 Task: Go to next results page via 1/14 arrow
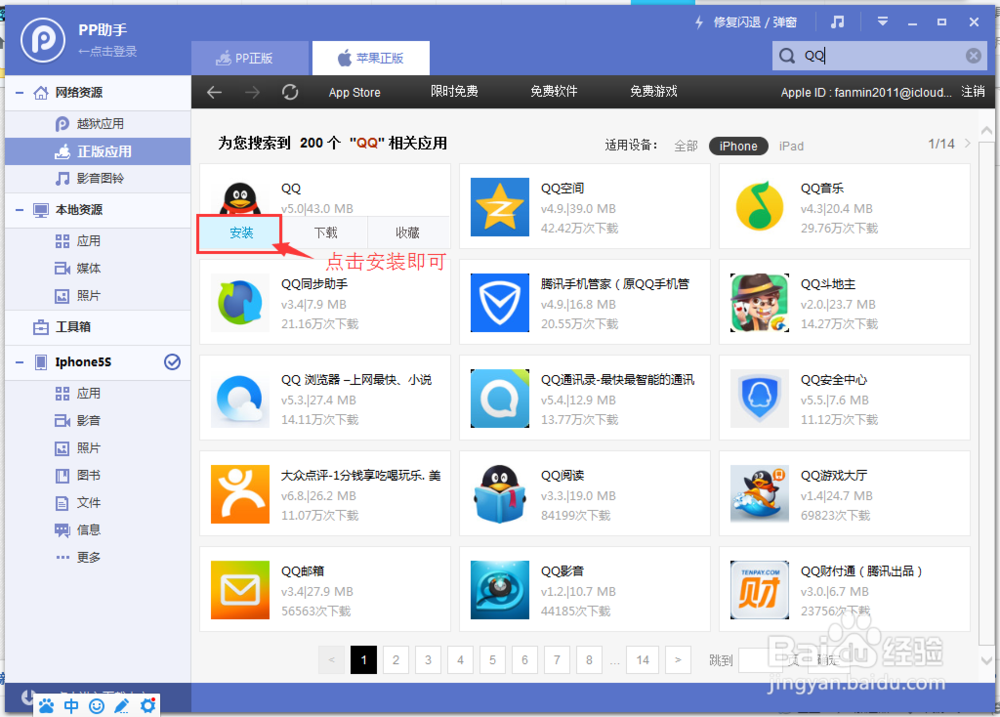click(967, 144)
